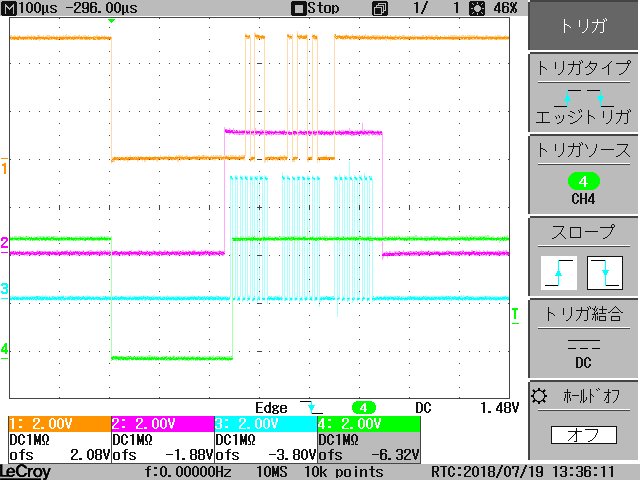Open the トリガ menu header
Viewport: 640px width, 480px height.
coord(583,25)
